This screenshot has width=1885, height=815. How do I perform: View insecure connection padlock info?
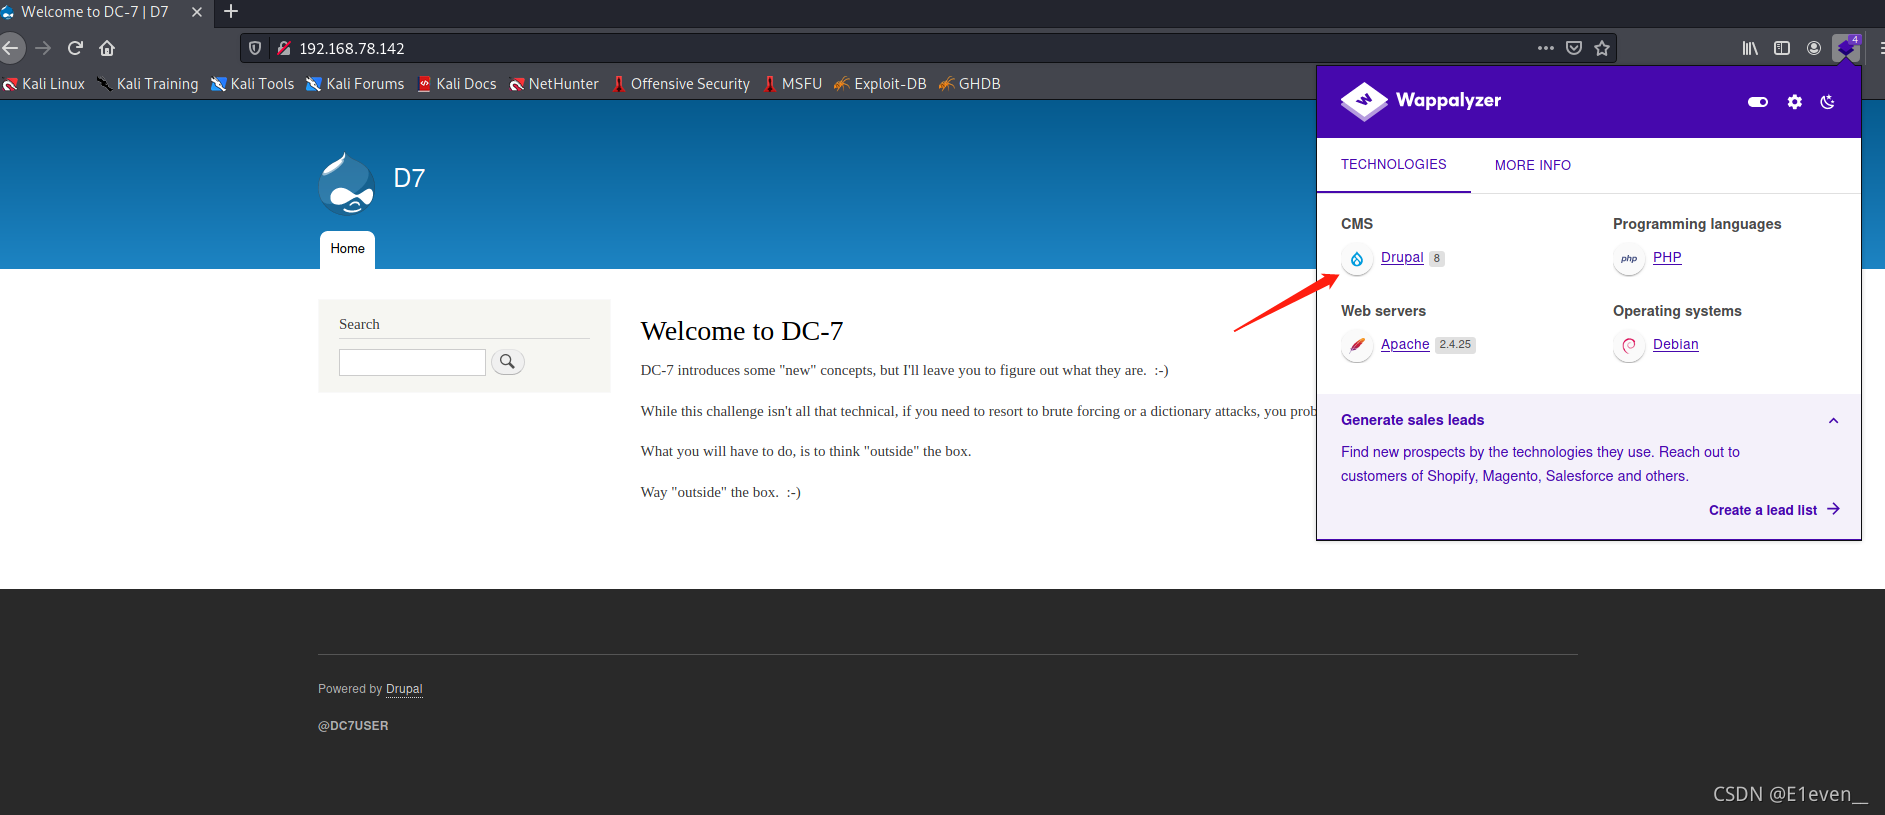284,48
